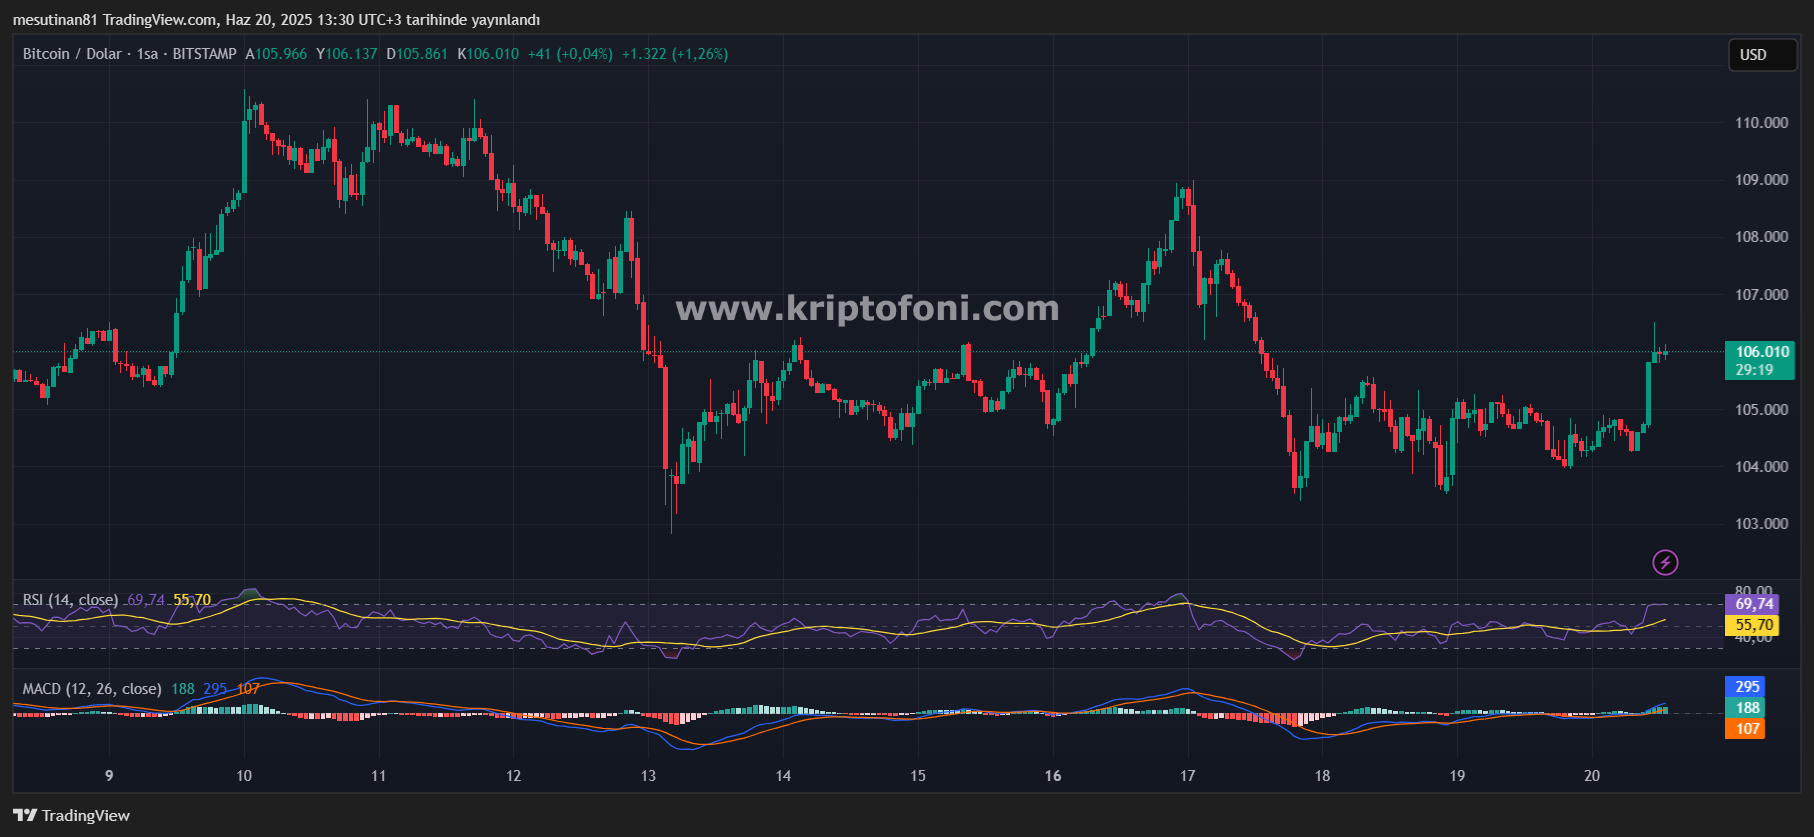Viewport: 1814px width, 837px height.
Task: Click the 104.000 price axis label
Action: [x=1761, y=467]
